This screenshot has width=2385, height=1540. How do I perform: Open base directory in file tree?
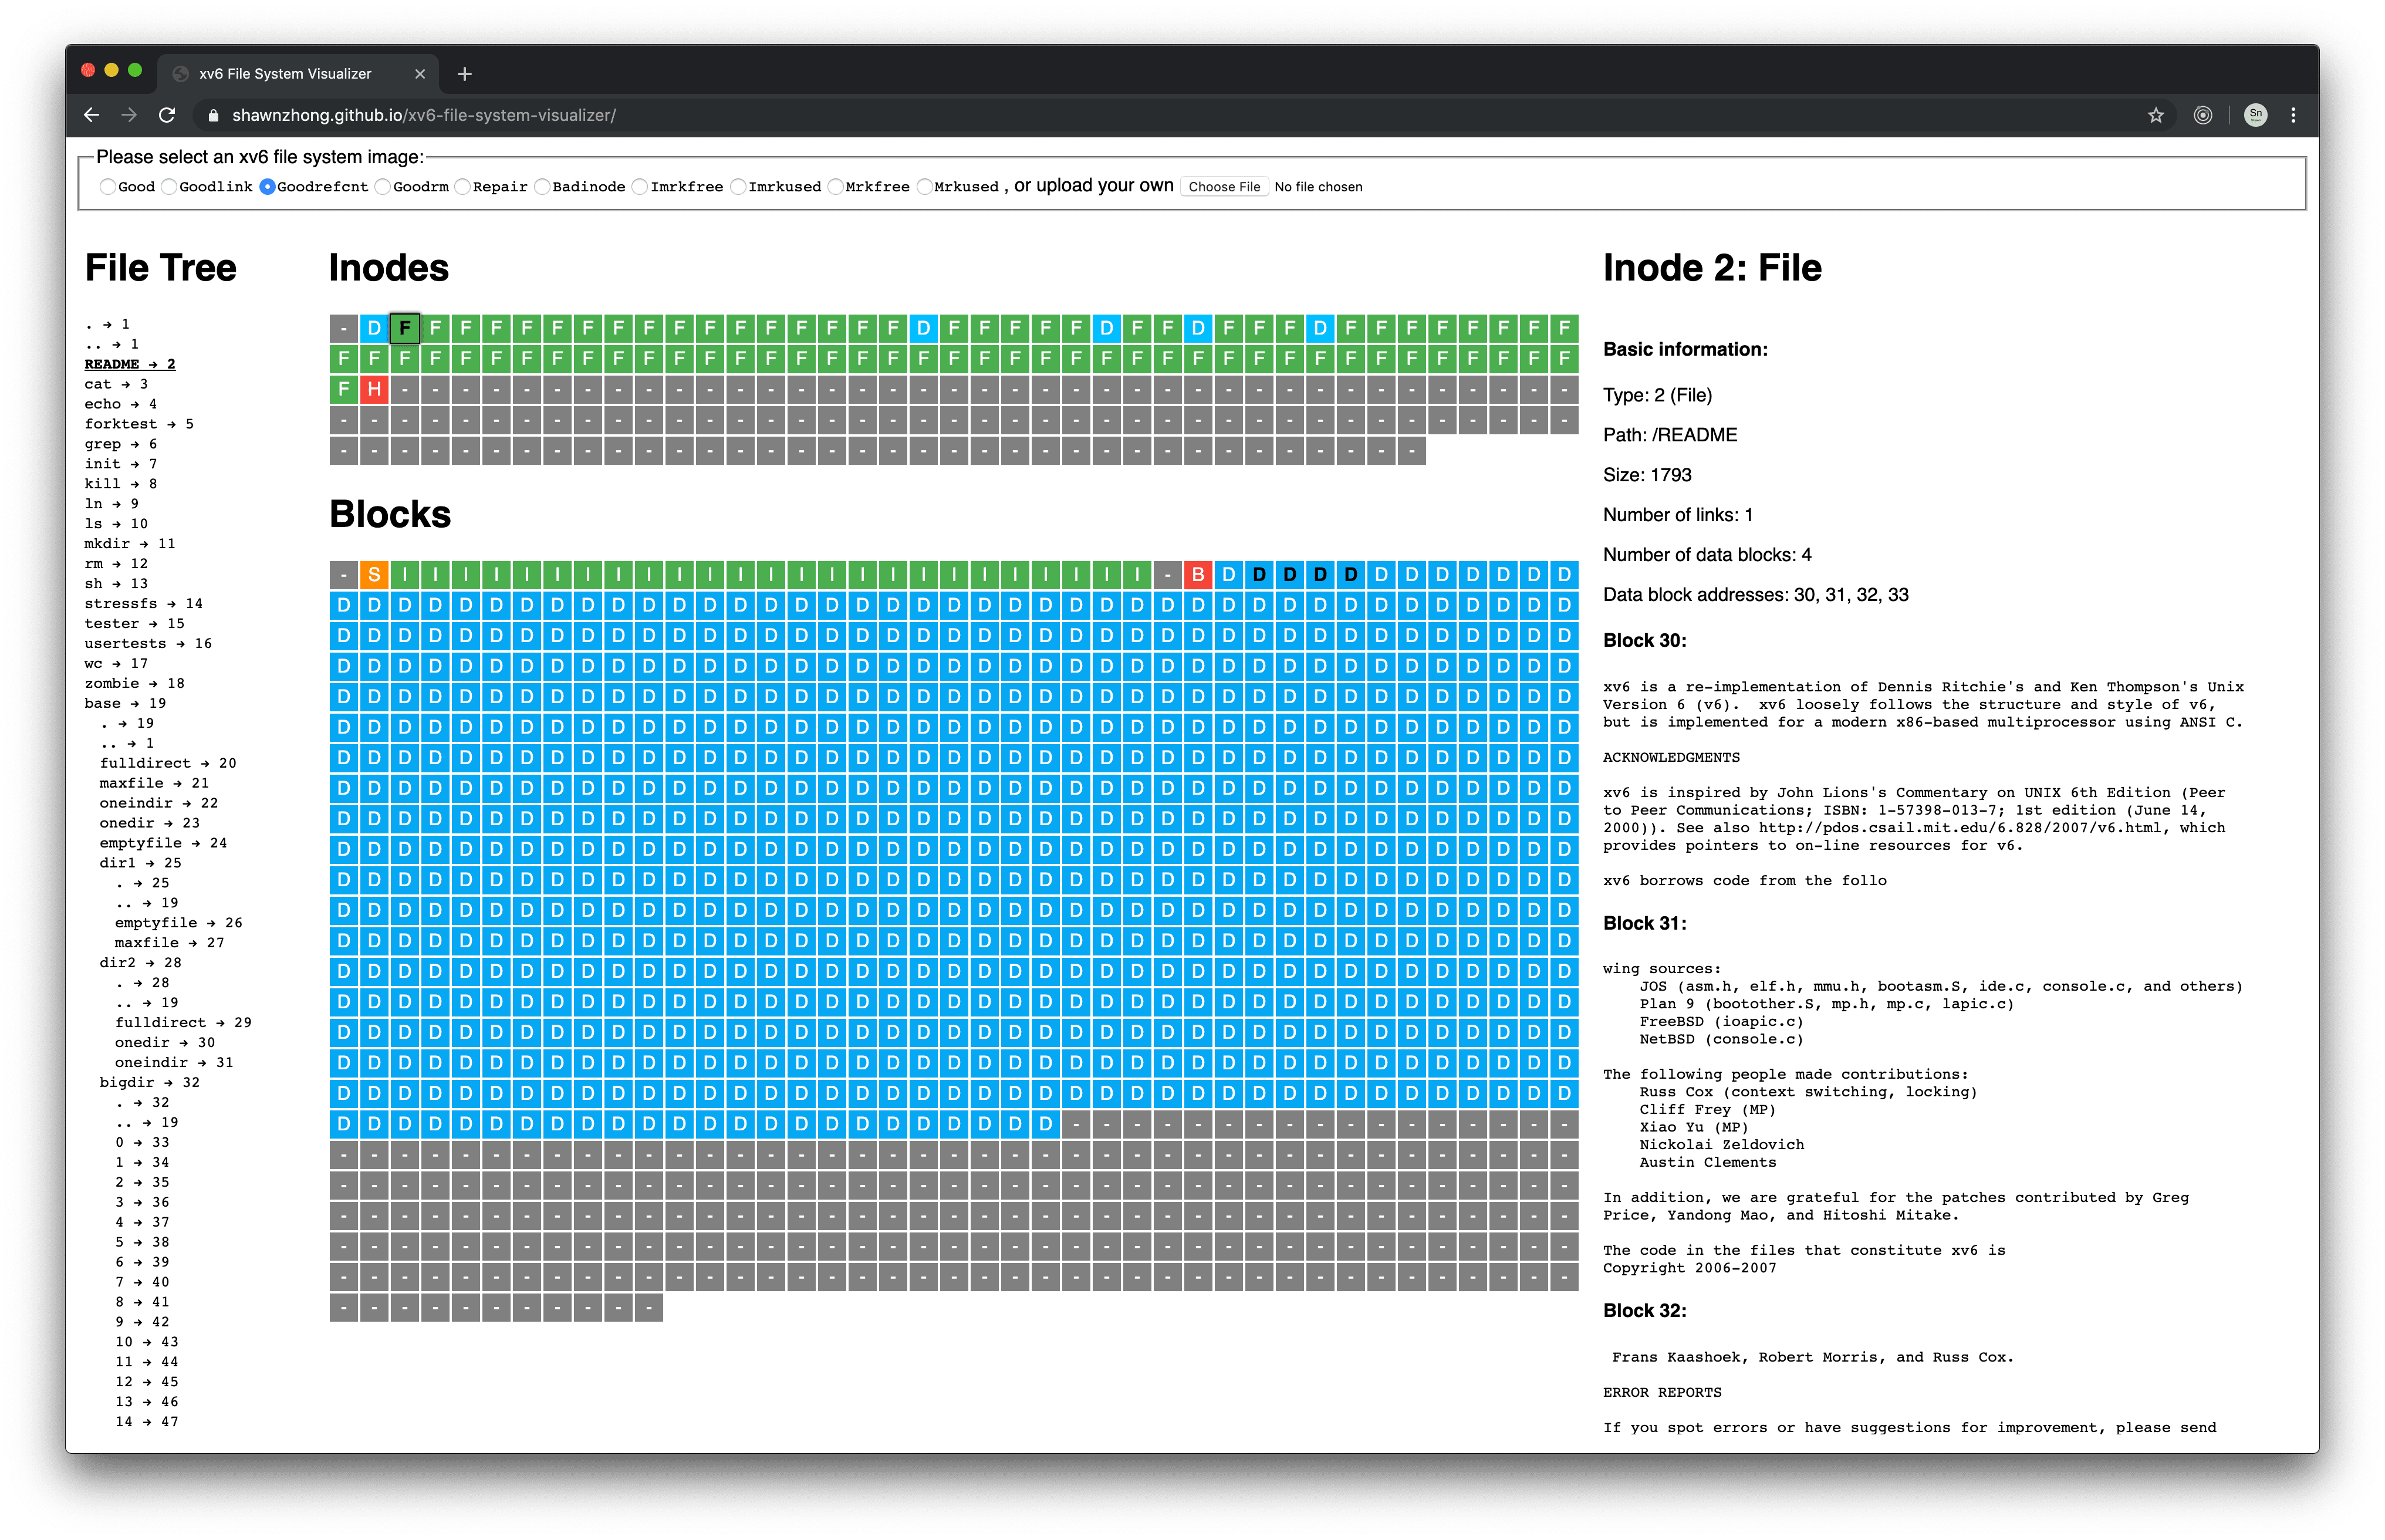103,703
